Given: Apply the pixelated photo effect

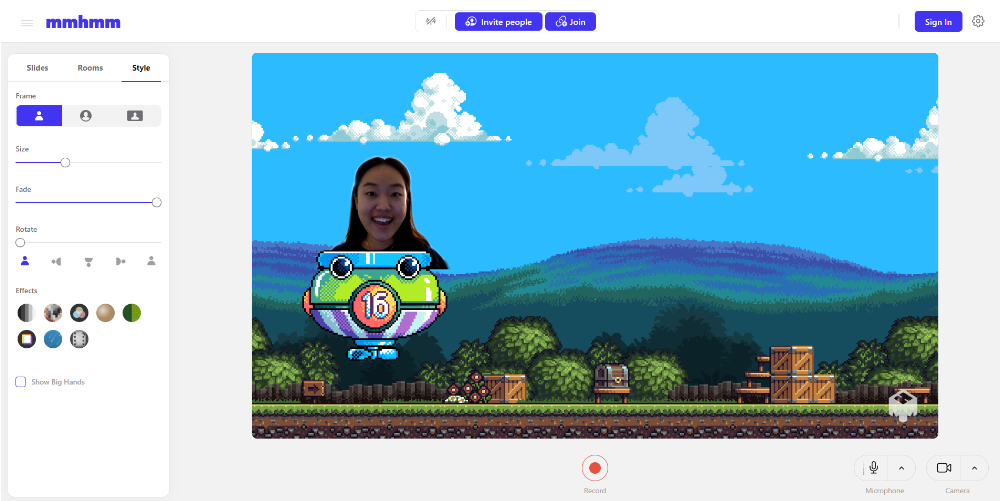Looking at the screenshot, I should tap(52, 313).
